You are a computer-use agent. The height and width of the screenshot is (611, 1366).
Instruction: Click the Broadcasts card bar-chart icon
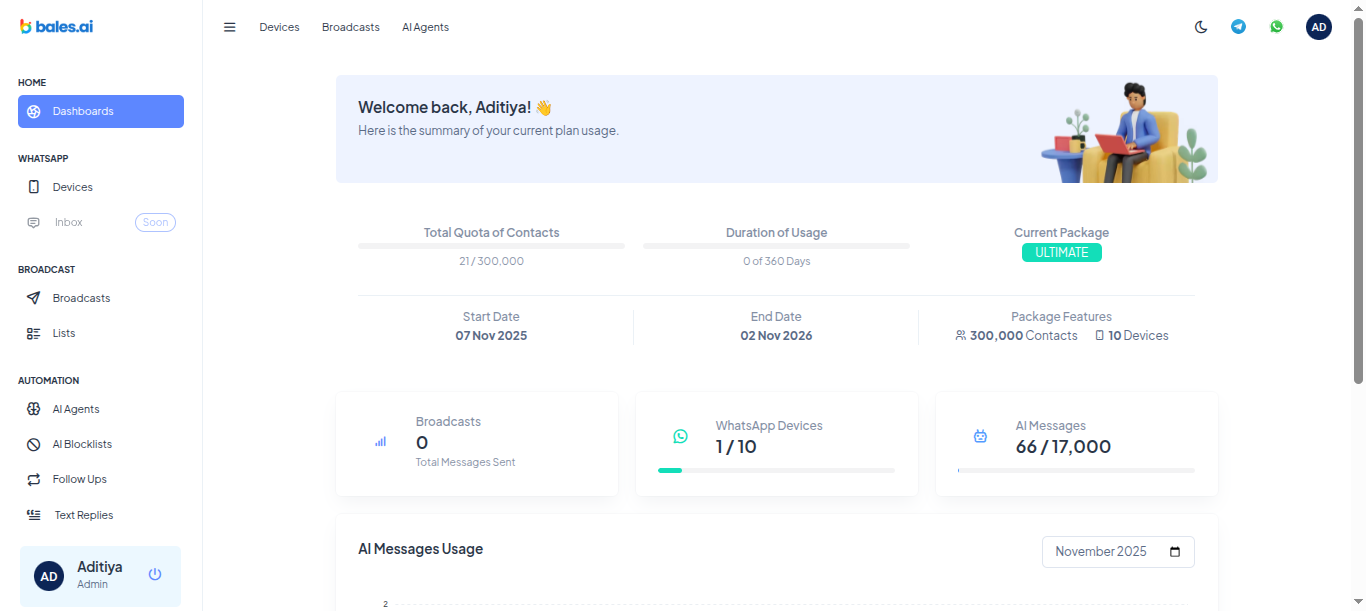380,441
